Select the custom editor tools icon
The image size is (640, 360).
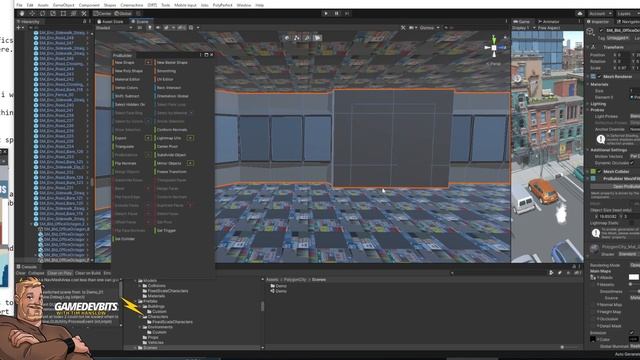(x=84, y=13)
